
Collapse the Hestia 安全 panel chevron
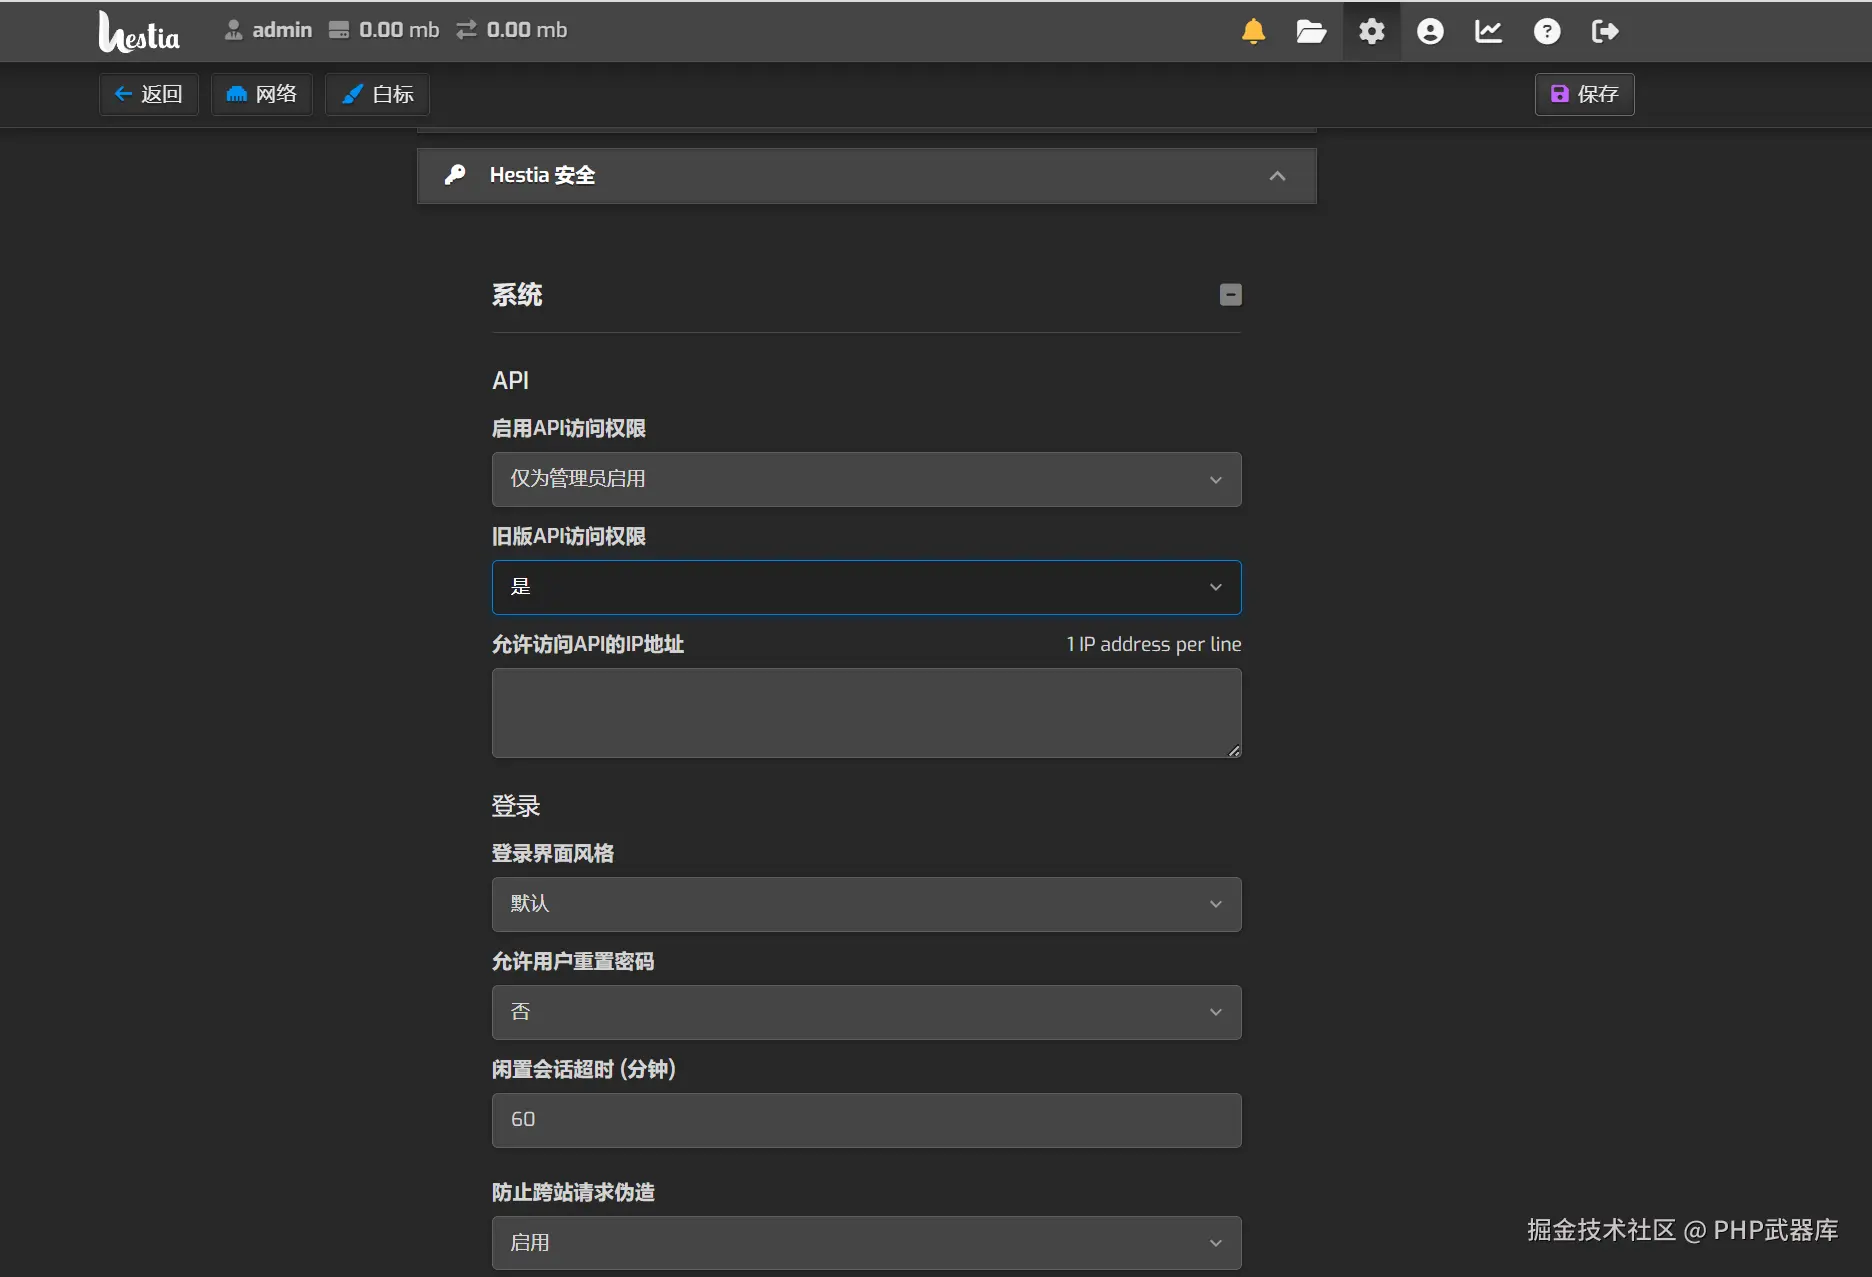click(x=1277, y=176)
